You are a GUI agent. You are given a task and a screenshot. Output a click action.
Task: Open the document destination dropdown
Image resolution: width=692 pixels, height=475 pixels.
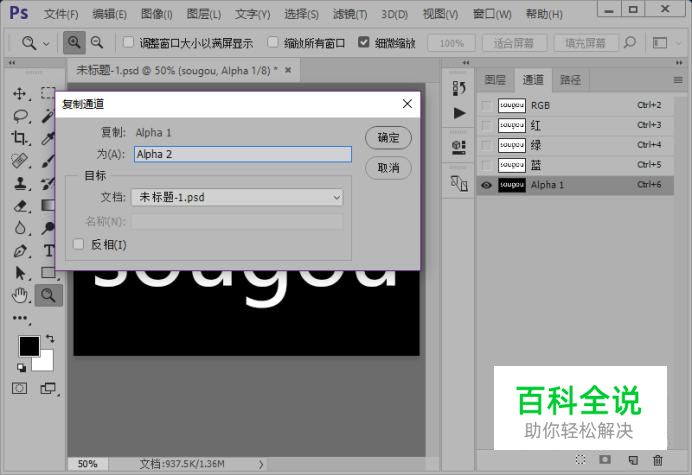click(237, 197)
